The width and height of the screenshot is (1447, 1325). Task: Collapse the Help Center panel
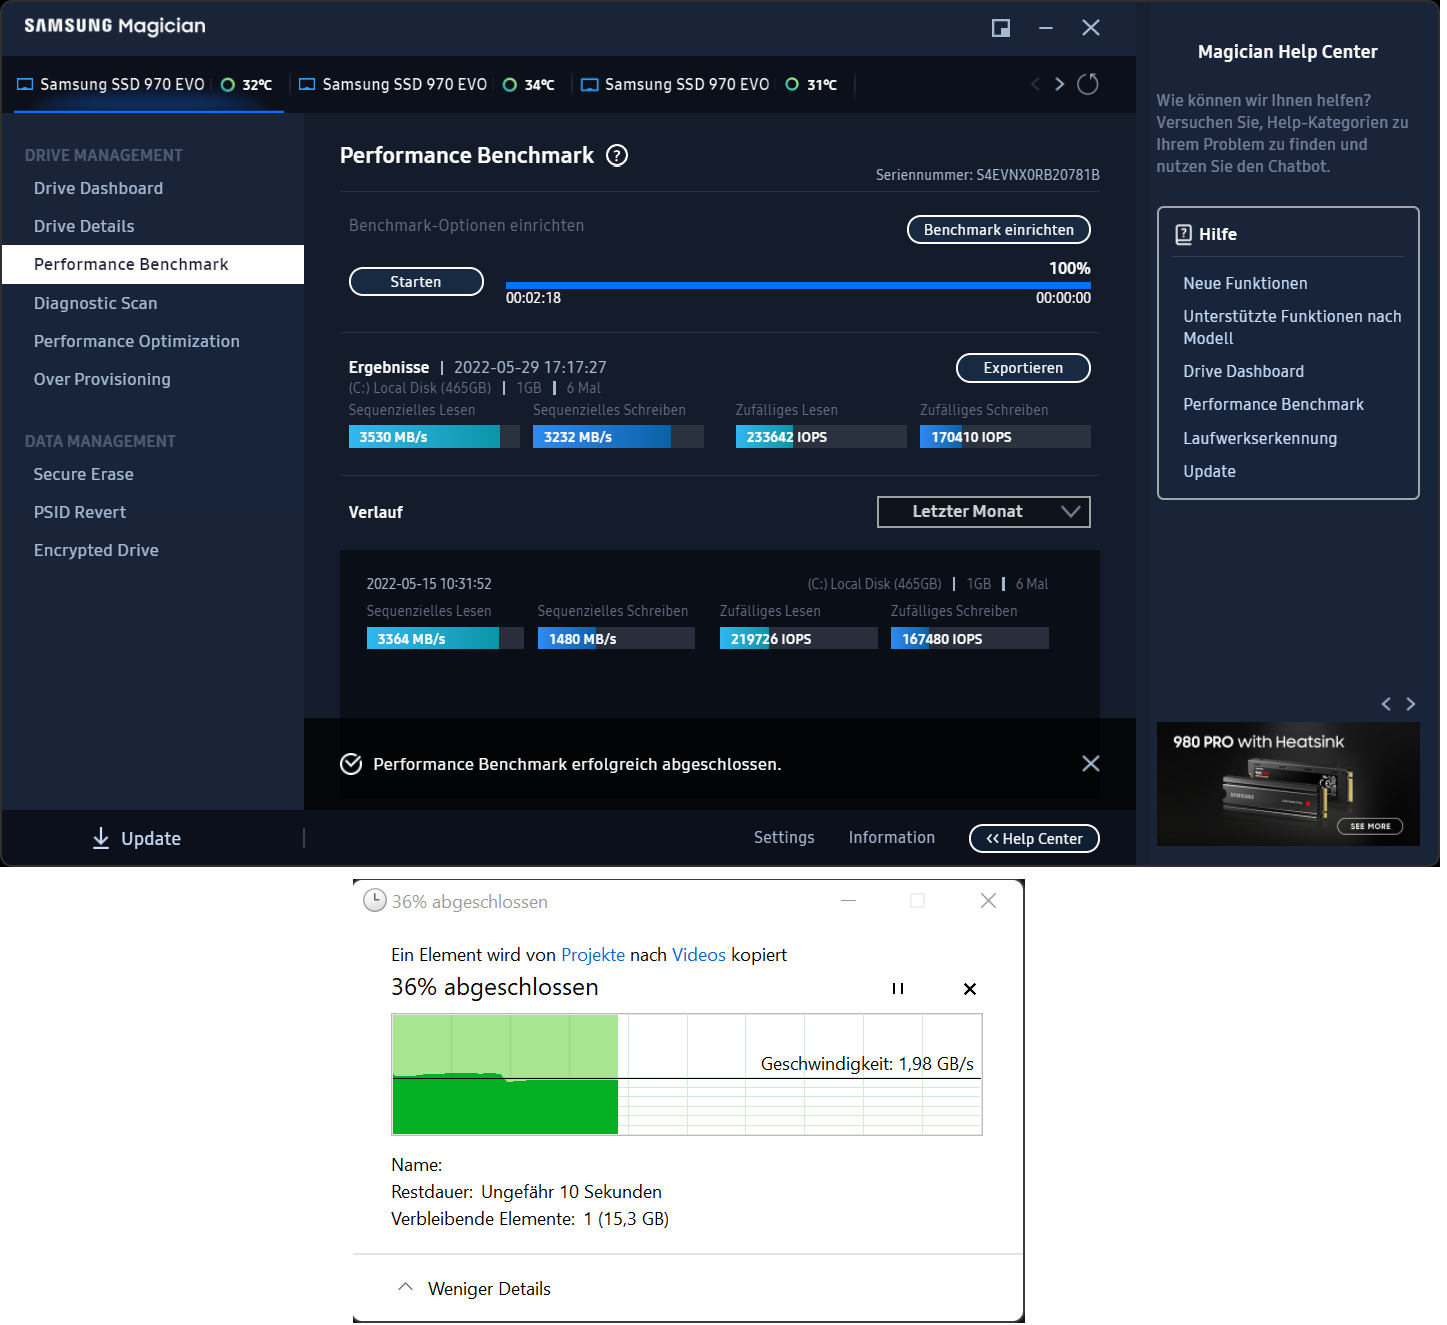click(1034, 838)
